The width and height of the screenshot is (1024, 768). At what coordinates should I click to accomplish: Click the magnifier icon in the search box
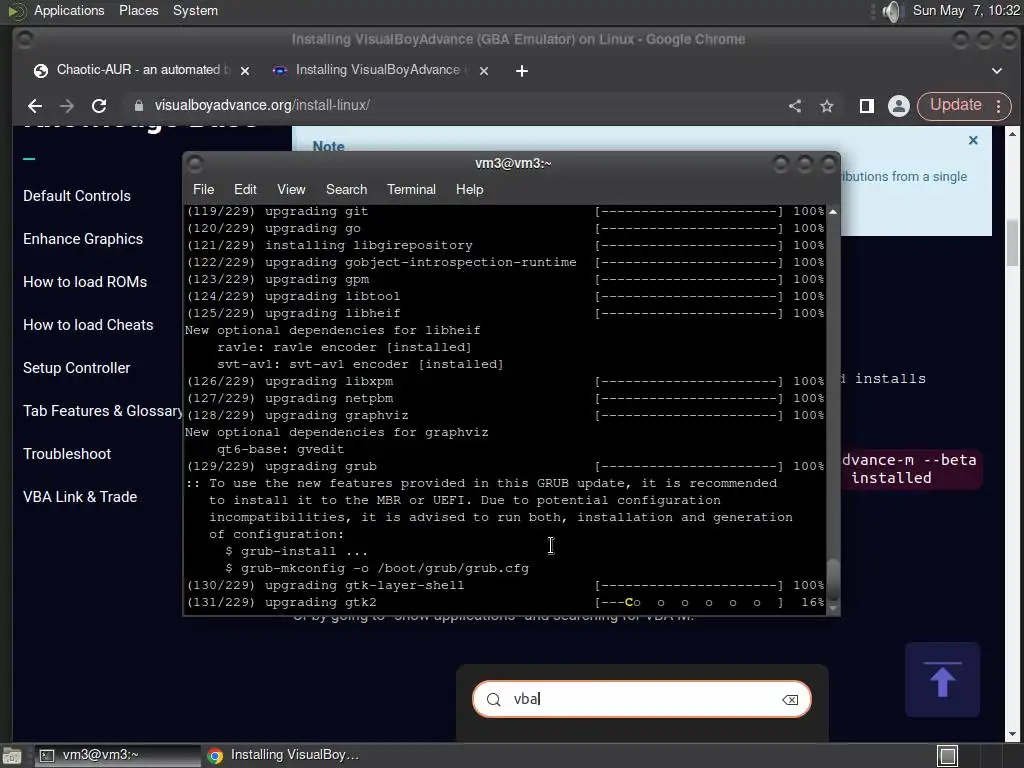pyautogui.click(x=494, y=700)
